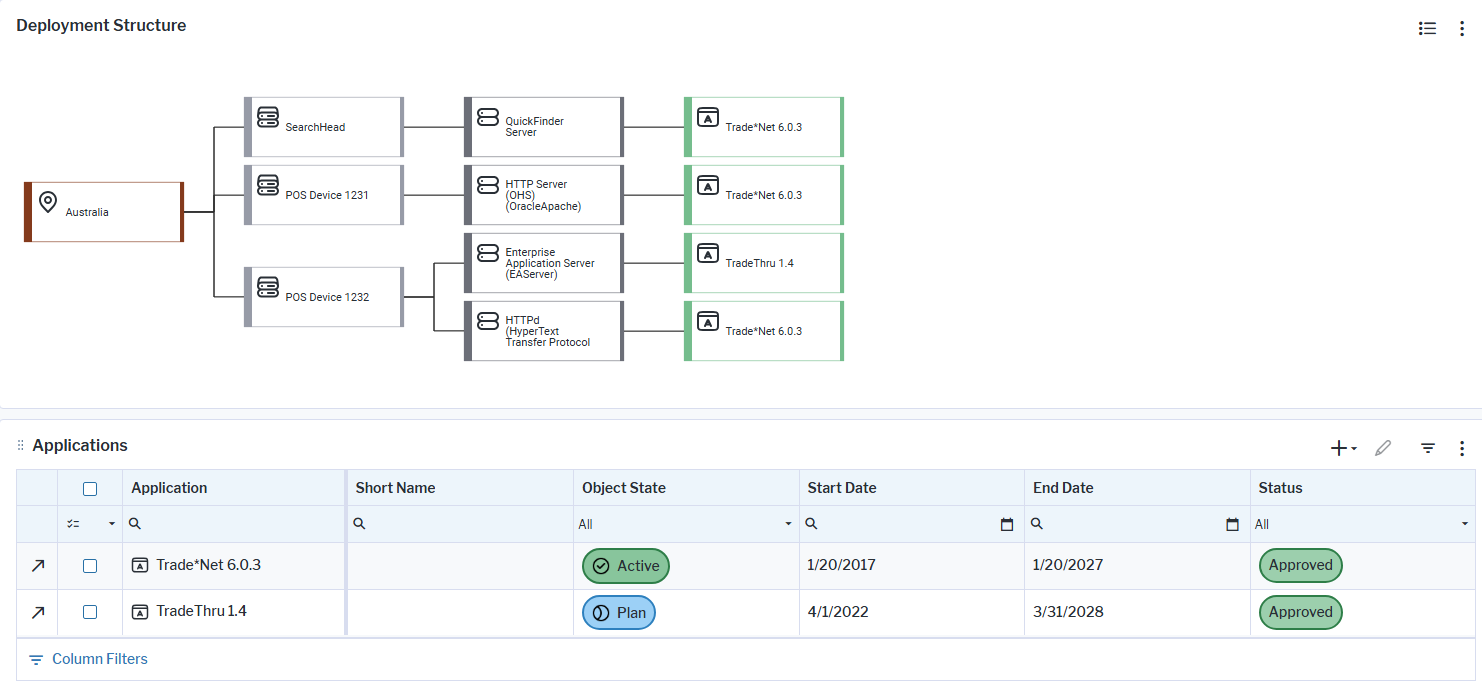Click the Application column header
The height and width of the screenshot is (687, 1482).
coord(170,488)
